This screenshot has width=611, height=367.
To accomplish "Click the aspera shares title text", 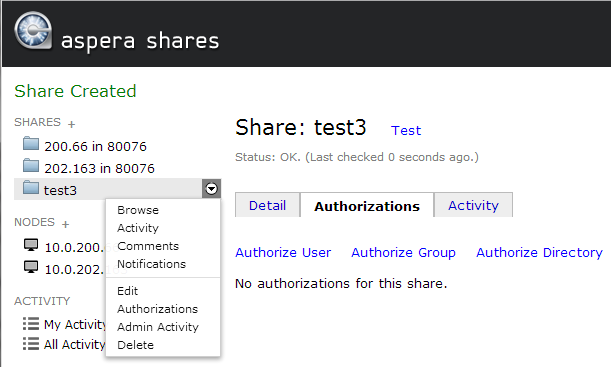I will coord(140,41).
